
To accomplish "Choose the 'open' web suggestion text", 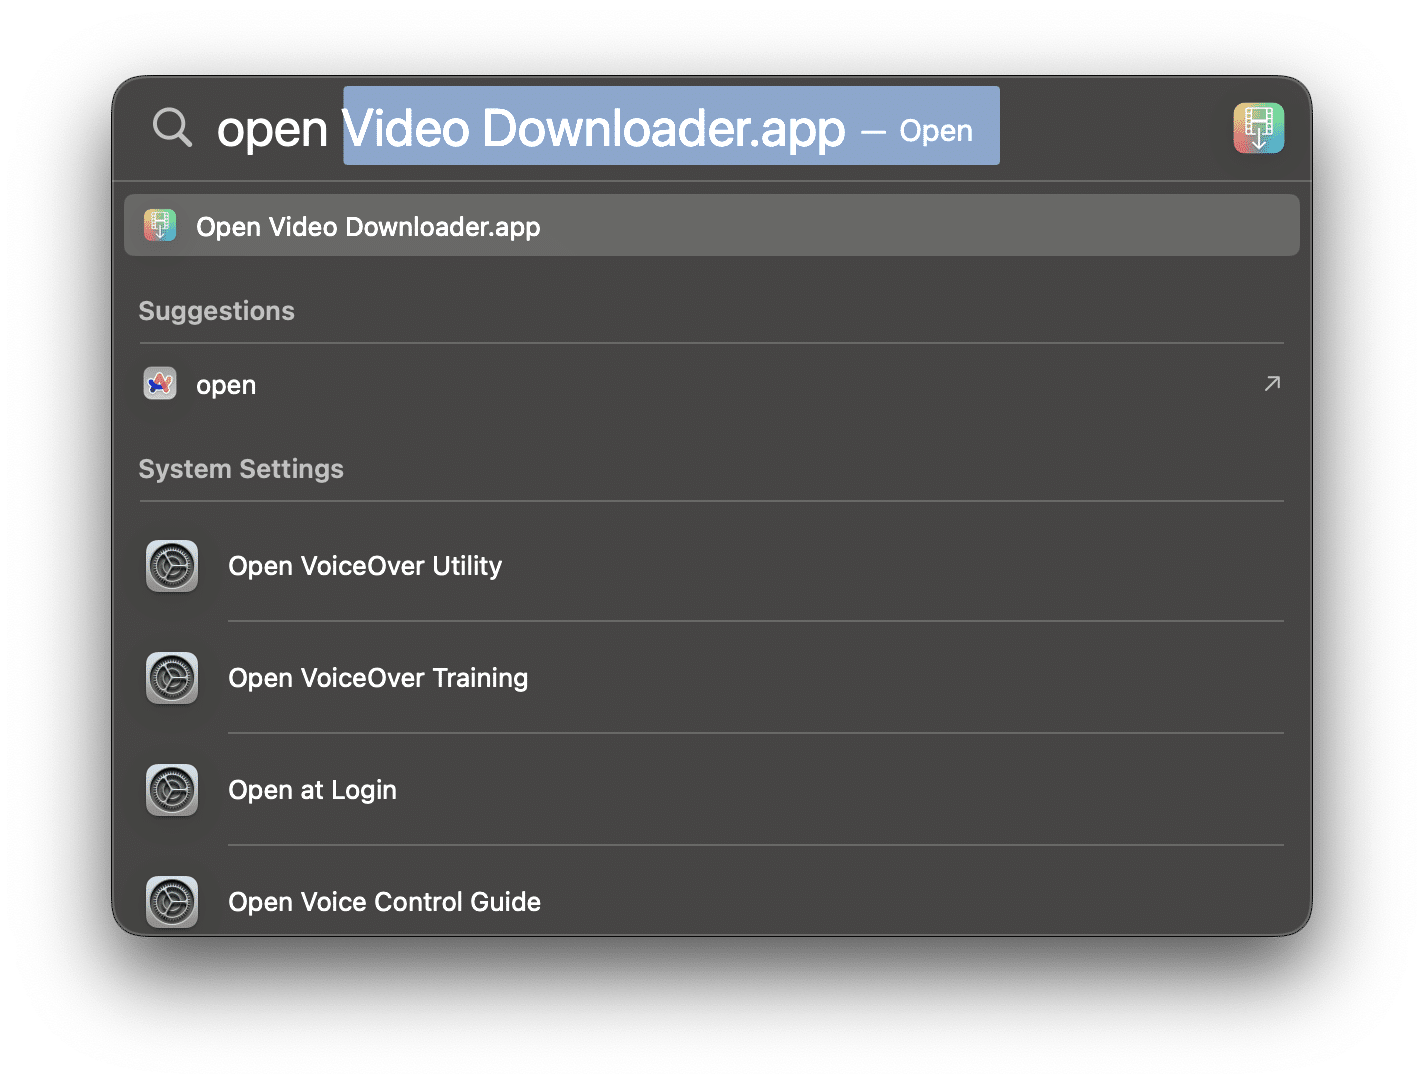I will tap(226, 385).
